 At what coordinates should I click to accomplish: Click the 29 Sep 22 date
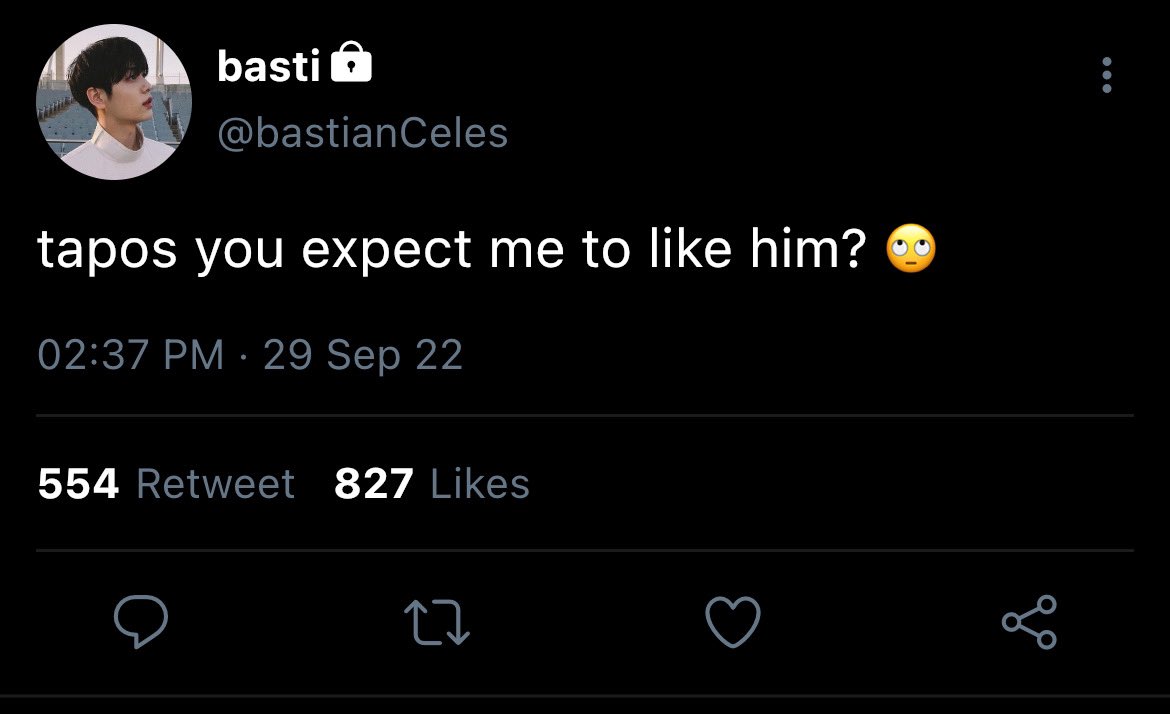click(363, 355)
